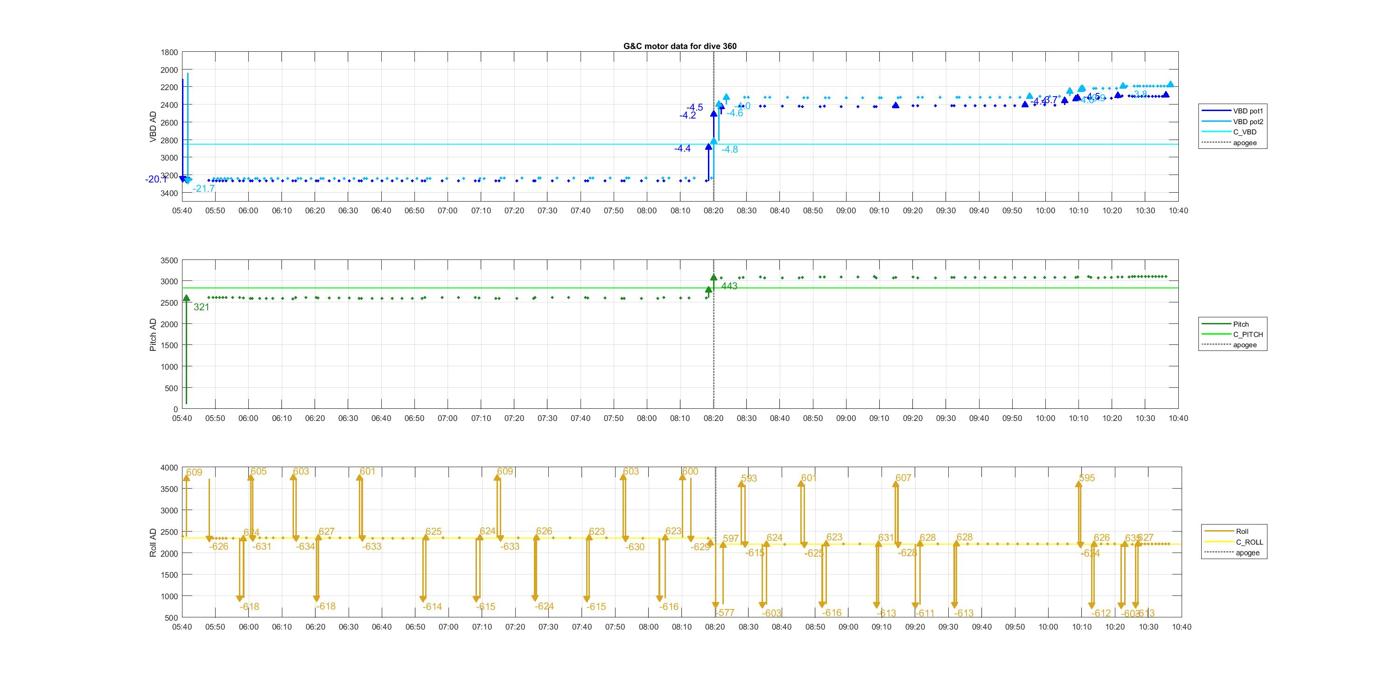This screenshot has width=1400, height=693.
Task: Click the title "G&C motor data for dive 360"
Action: point(679,46)
